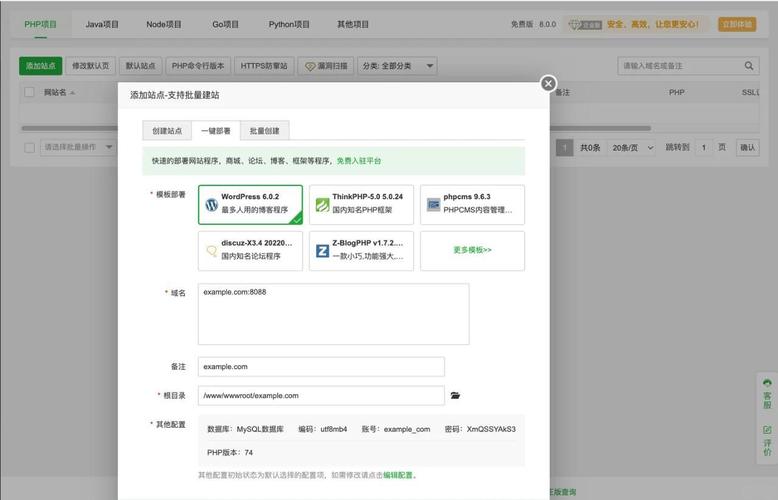This screenshot has width=778, height=500.
Task: Click the 默认站点 button
Action: (140, 65)
